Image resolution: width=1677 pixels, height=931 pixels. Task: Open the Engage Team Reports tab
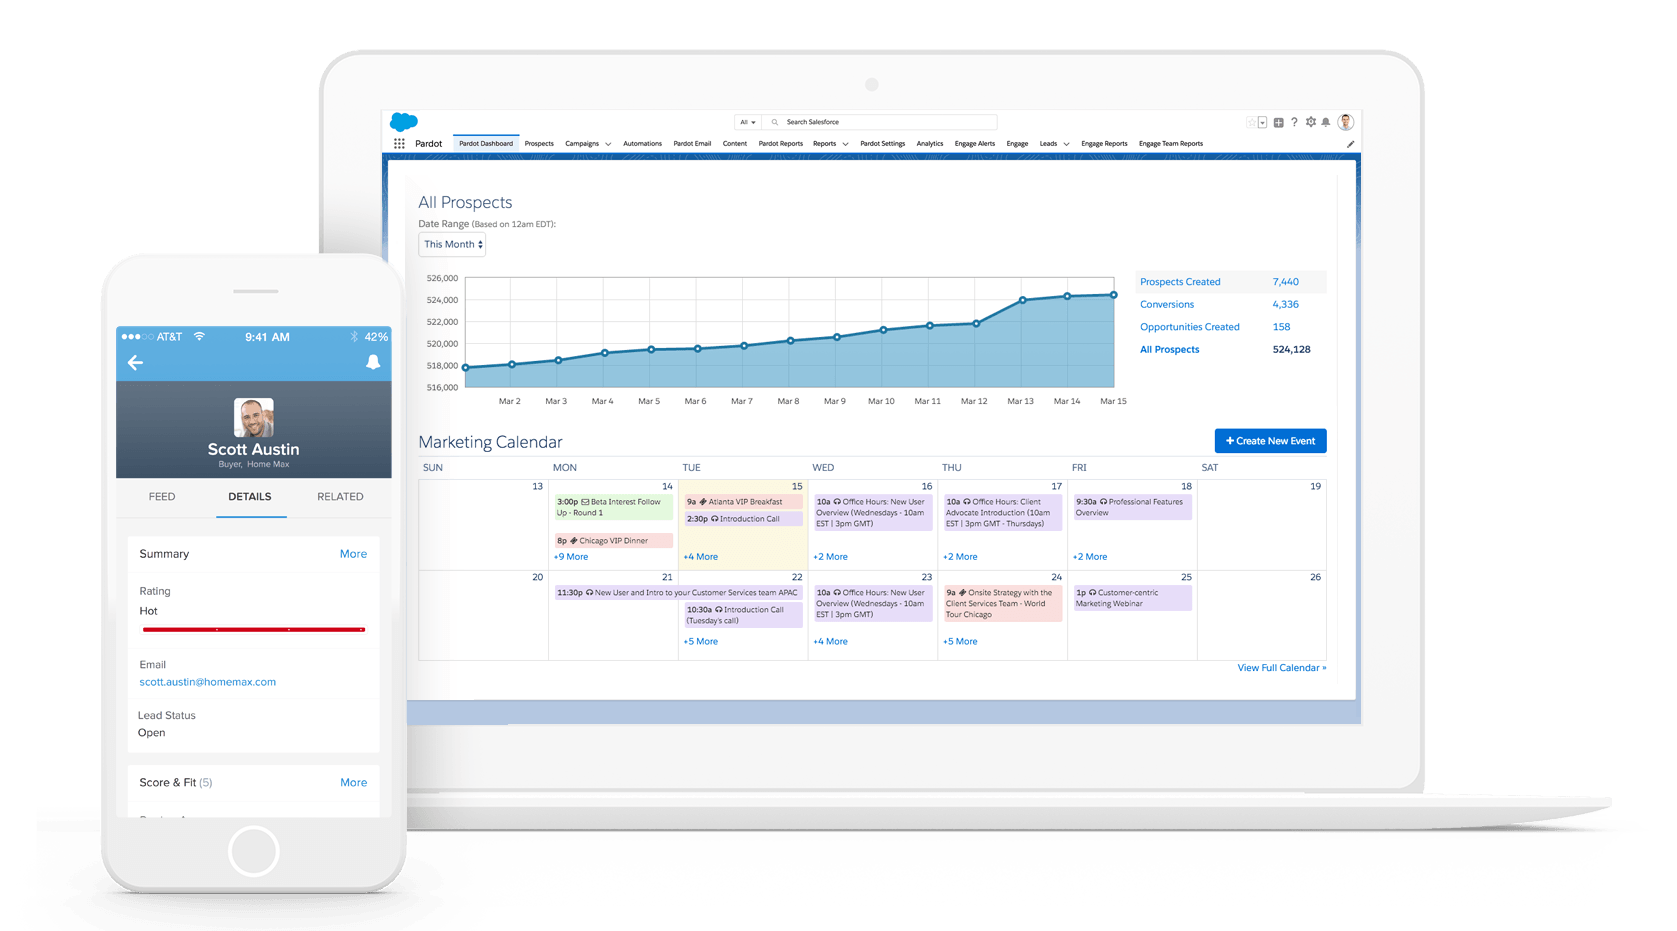(x=1171, y=143)
